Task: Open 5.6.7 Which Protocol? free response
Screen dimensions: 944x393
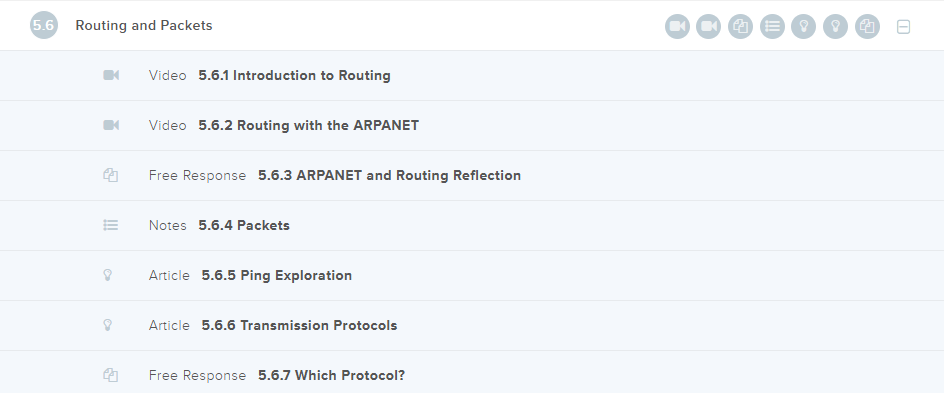Action: [x=472, y=372]
